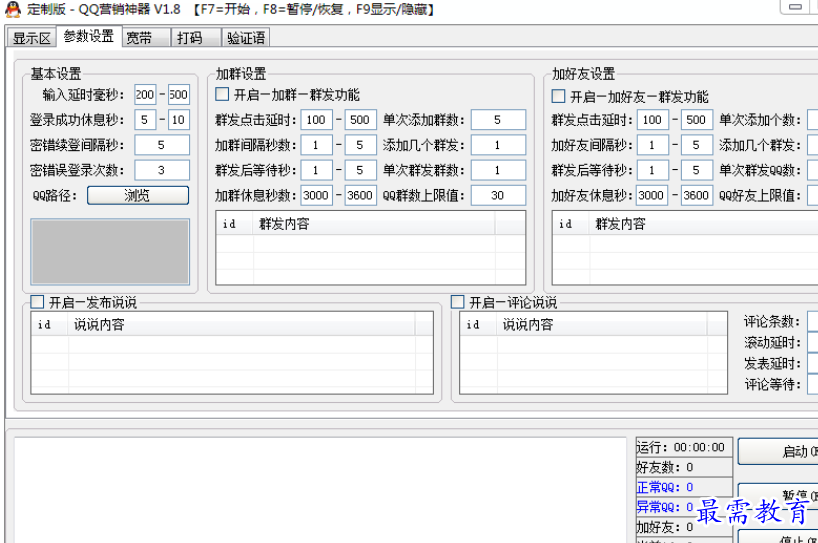818x543 pixels.
Task: Click the 浏览 button for QQ路径
Action: coord(138,195)
